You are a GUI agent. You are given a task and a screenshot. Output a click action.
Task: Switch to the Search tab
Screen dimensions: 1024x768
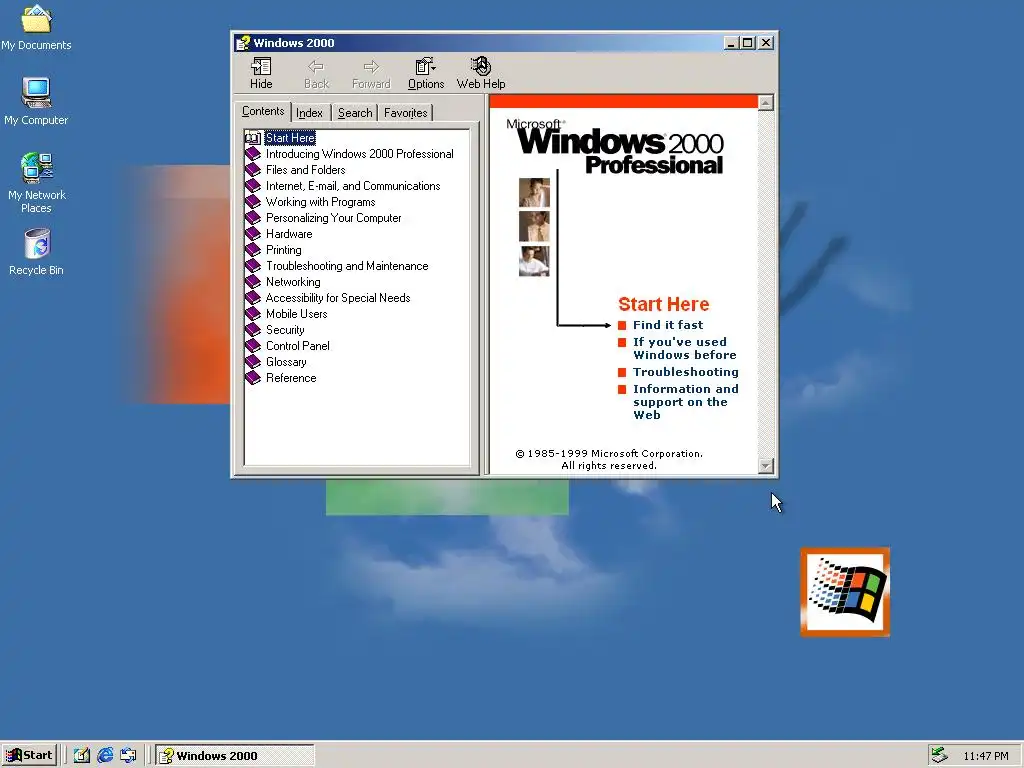[x=355, y=113]
